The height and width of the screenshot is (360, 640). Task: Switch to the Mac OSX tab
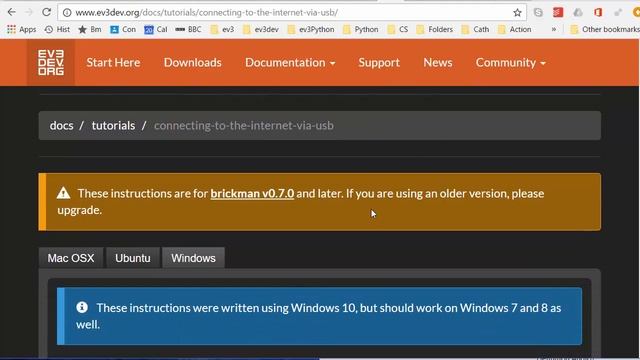point(71,258)
